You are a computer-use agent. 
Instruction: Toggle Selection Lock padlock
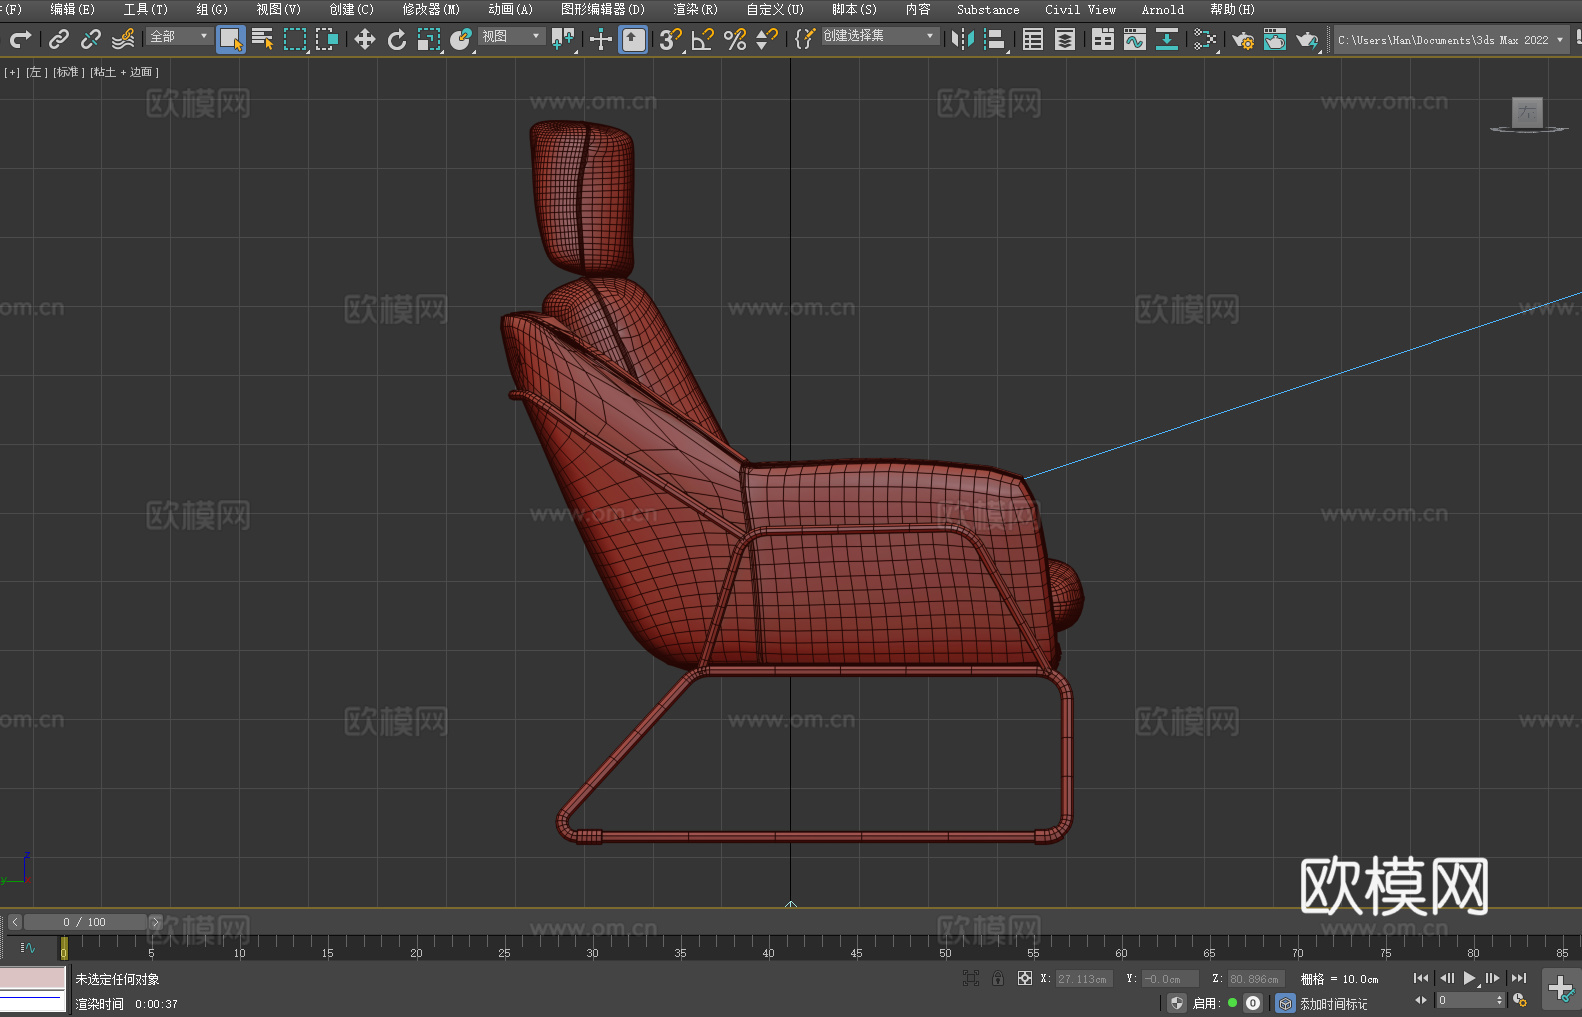coord(998,978)
